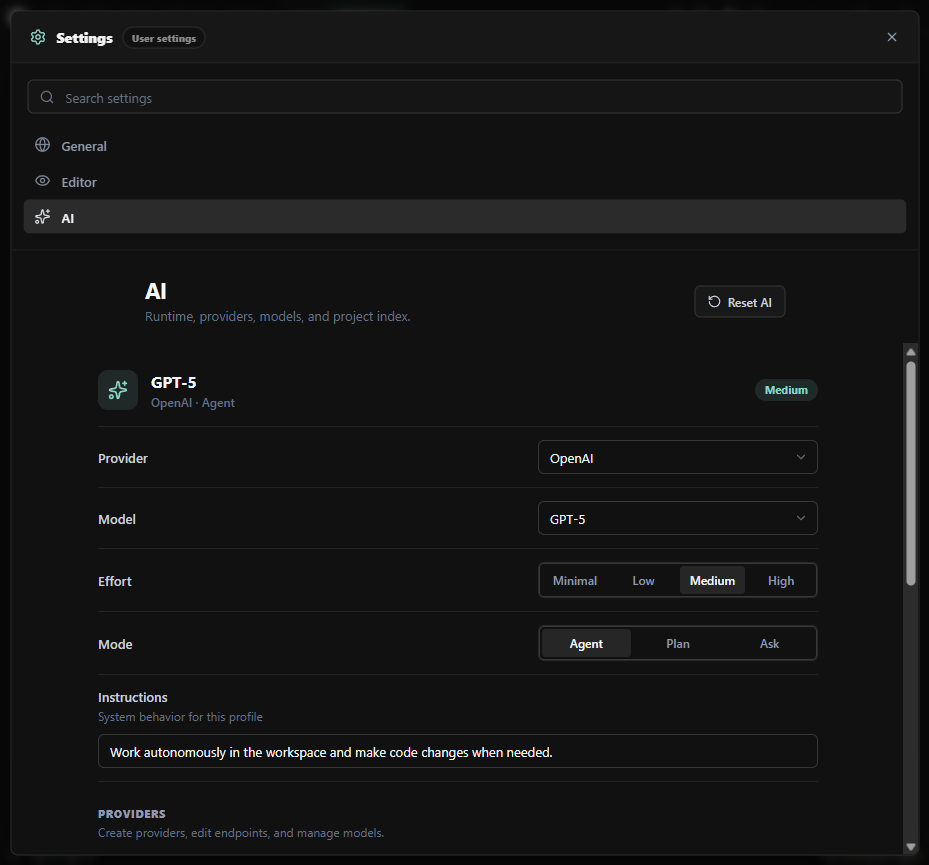Screen dimensions: 929x865
Task: Focus the Search settings field
Action: pos(464,97)
